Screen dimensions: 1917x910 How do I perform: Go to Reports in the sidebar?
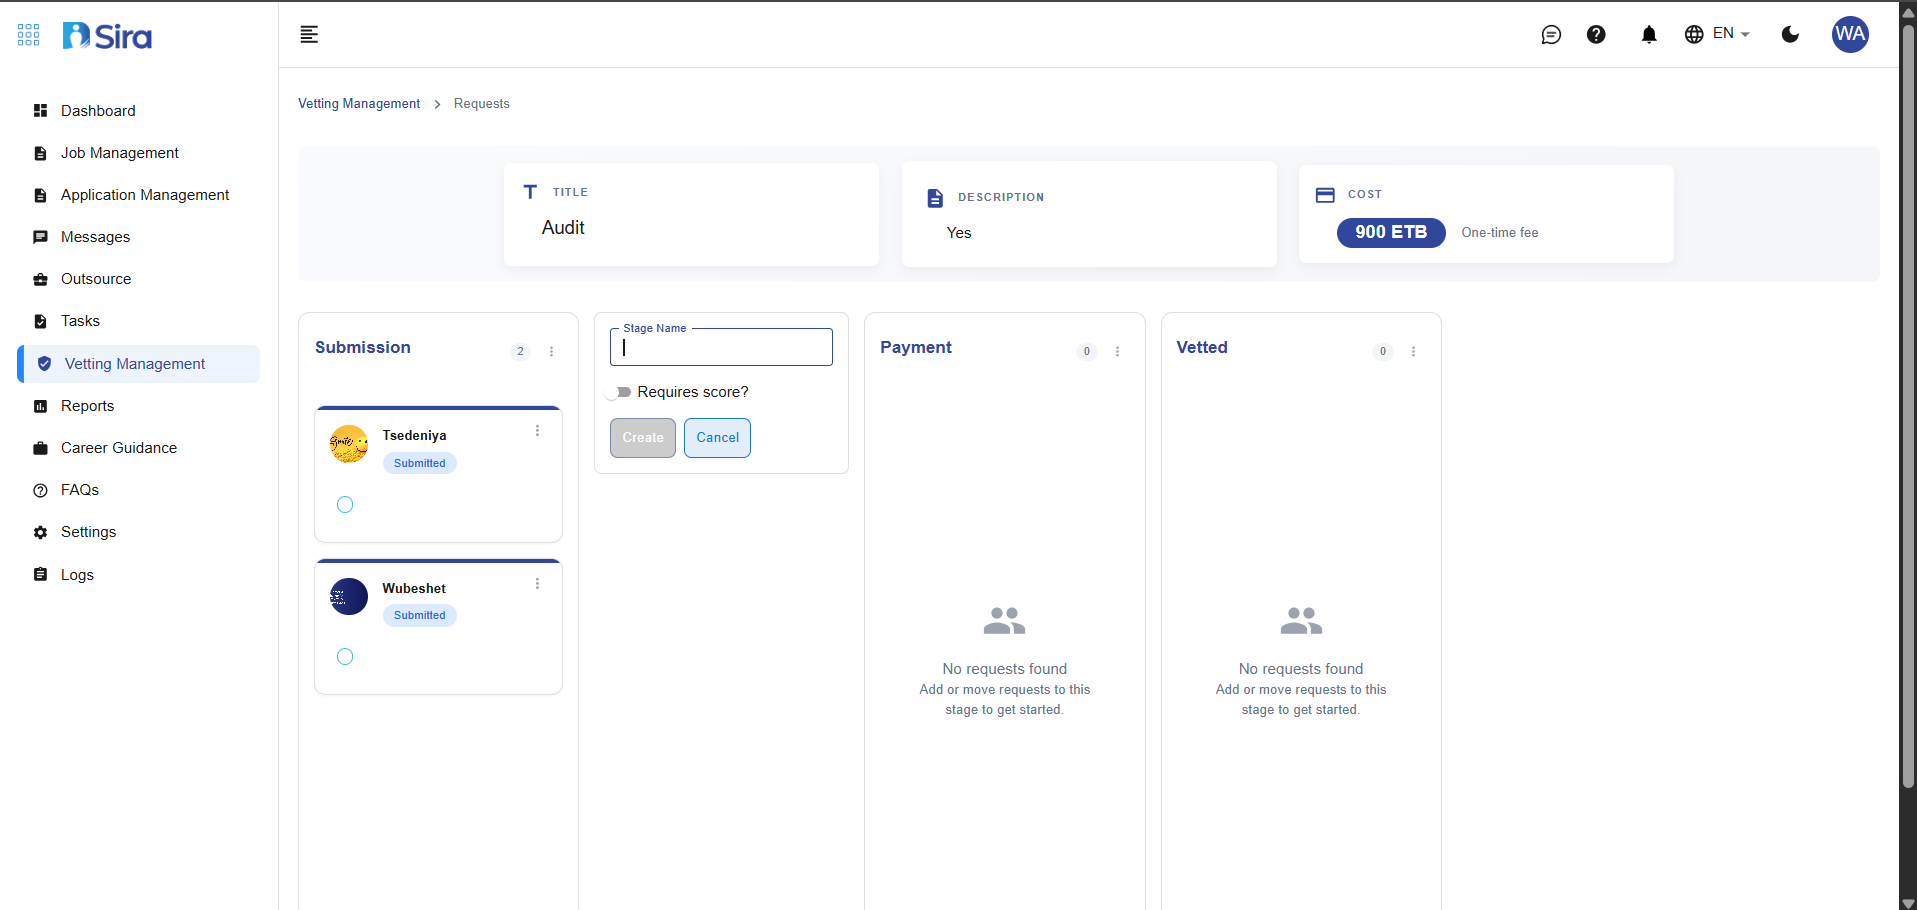[88, 406]
